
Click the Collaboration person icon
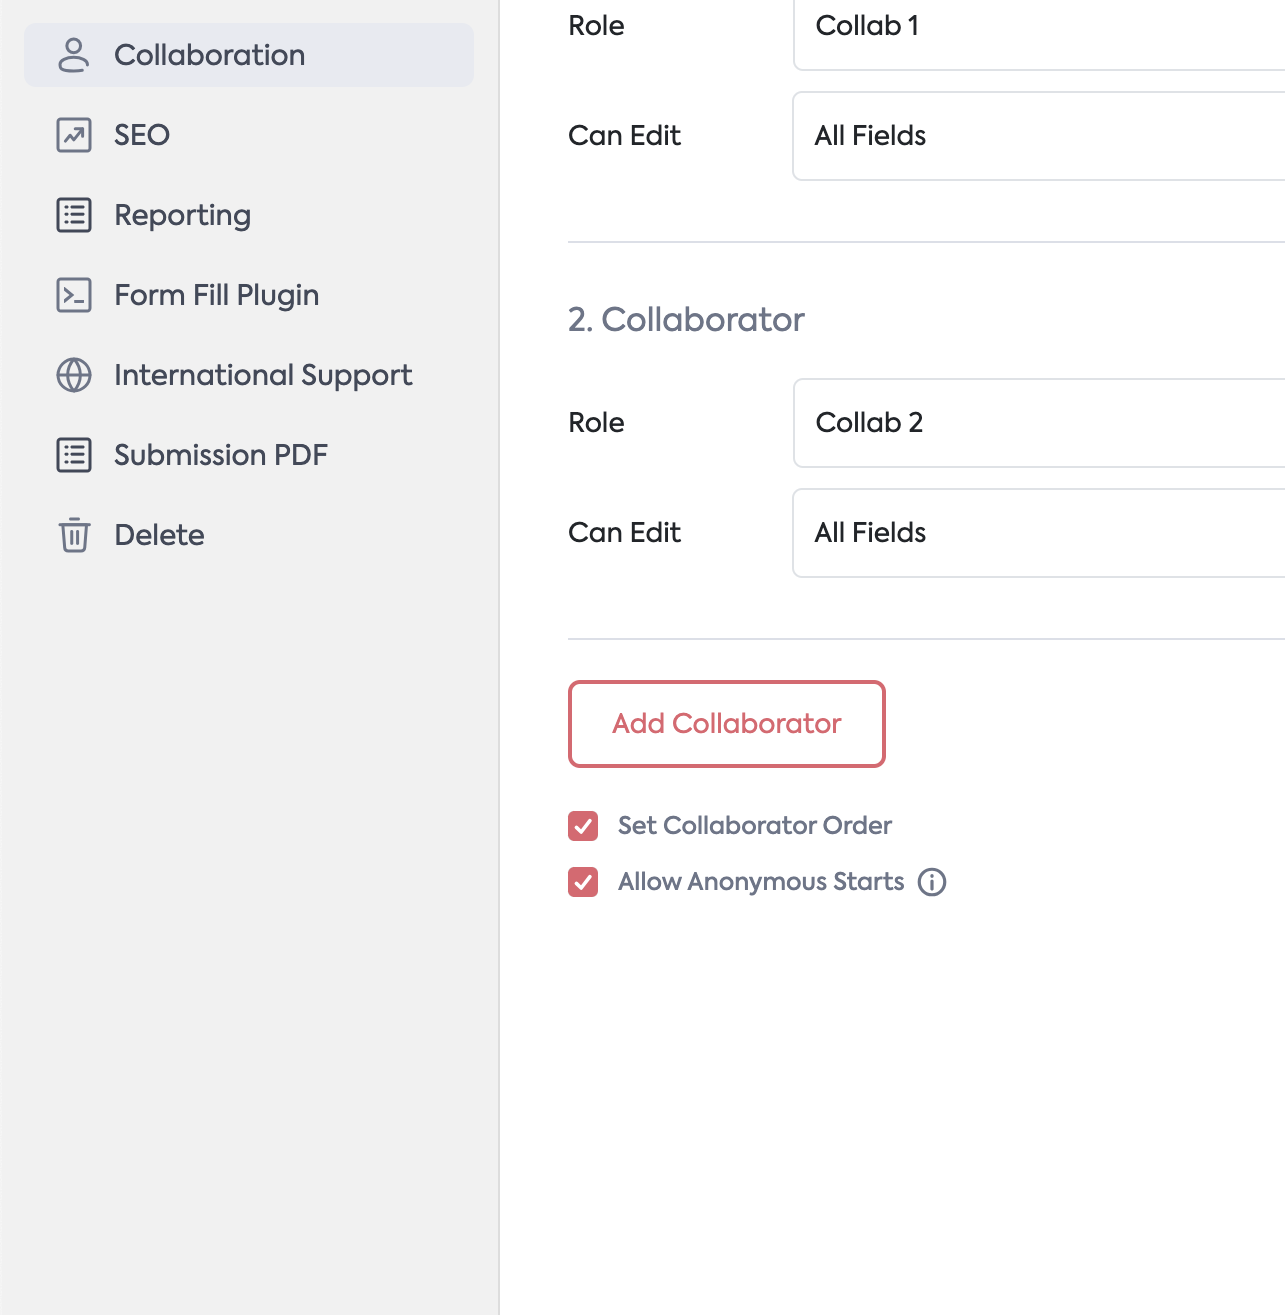point(74,55)
